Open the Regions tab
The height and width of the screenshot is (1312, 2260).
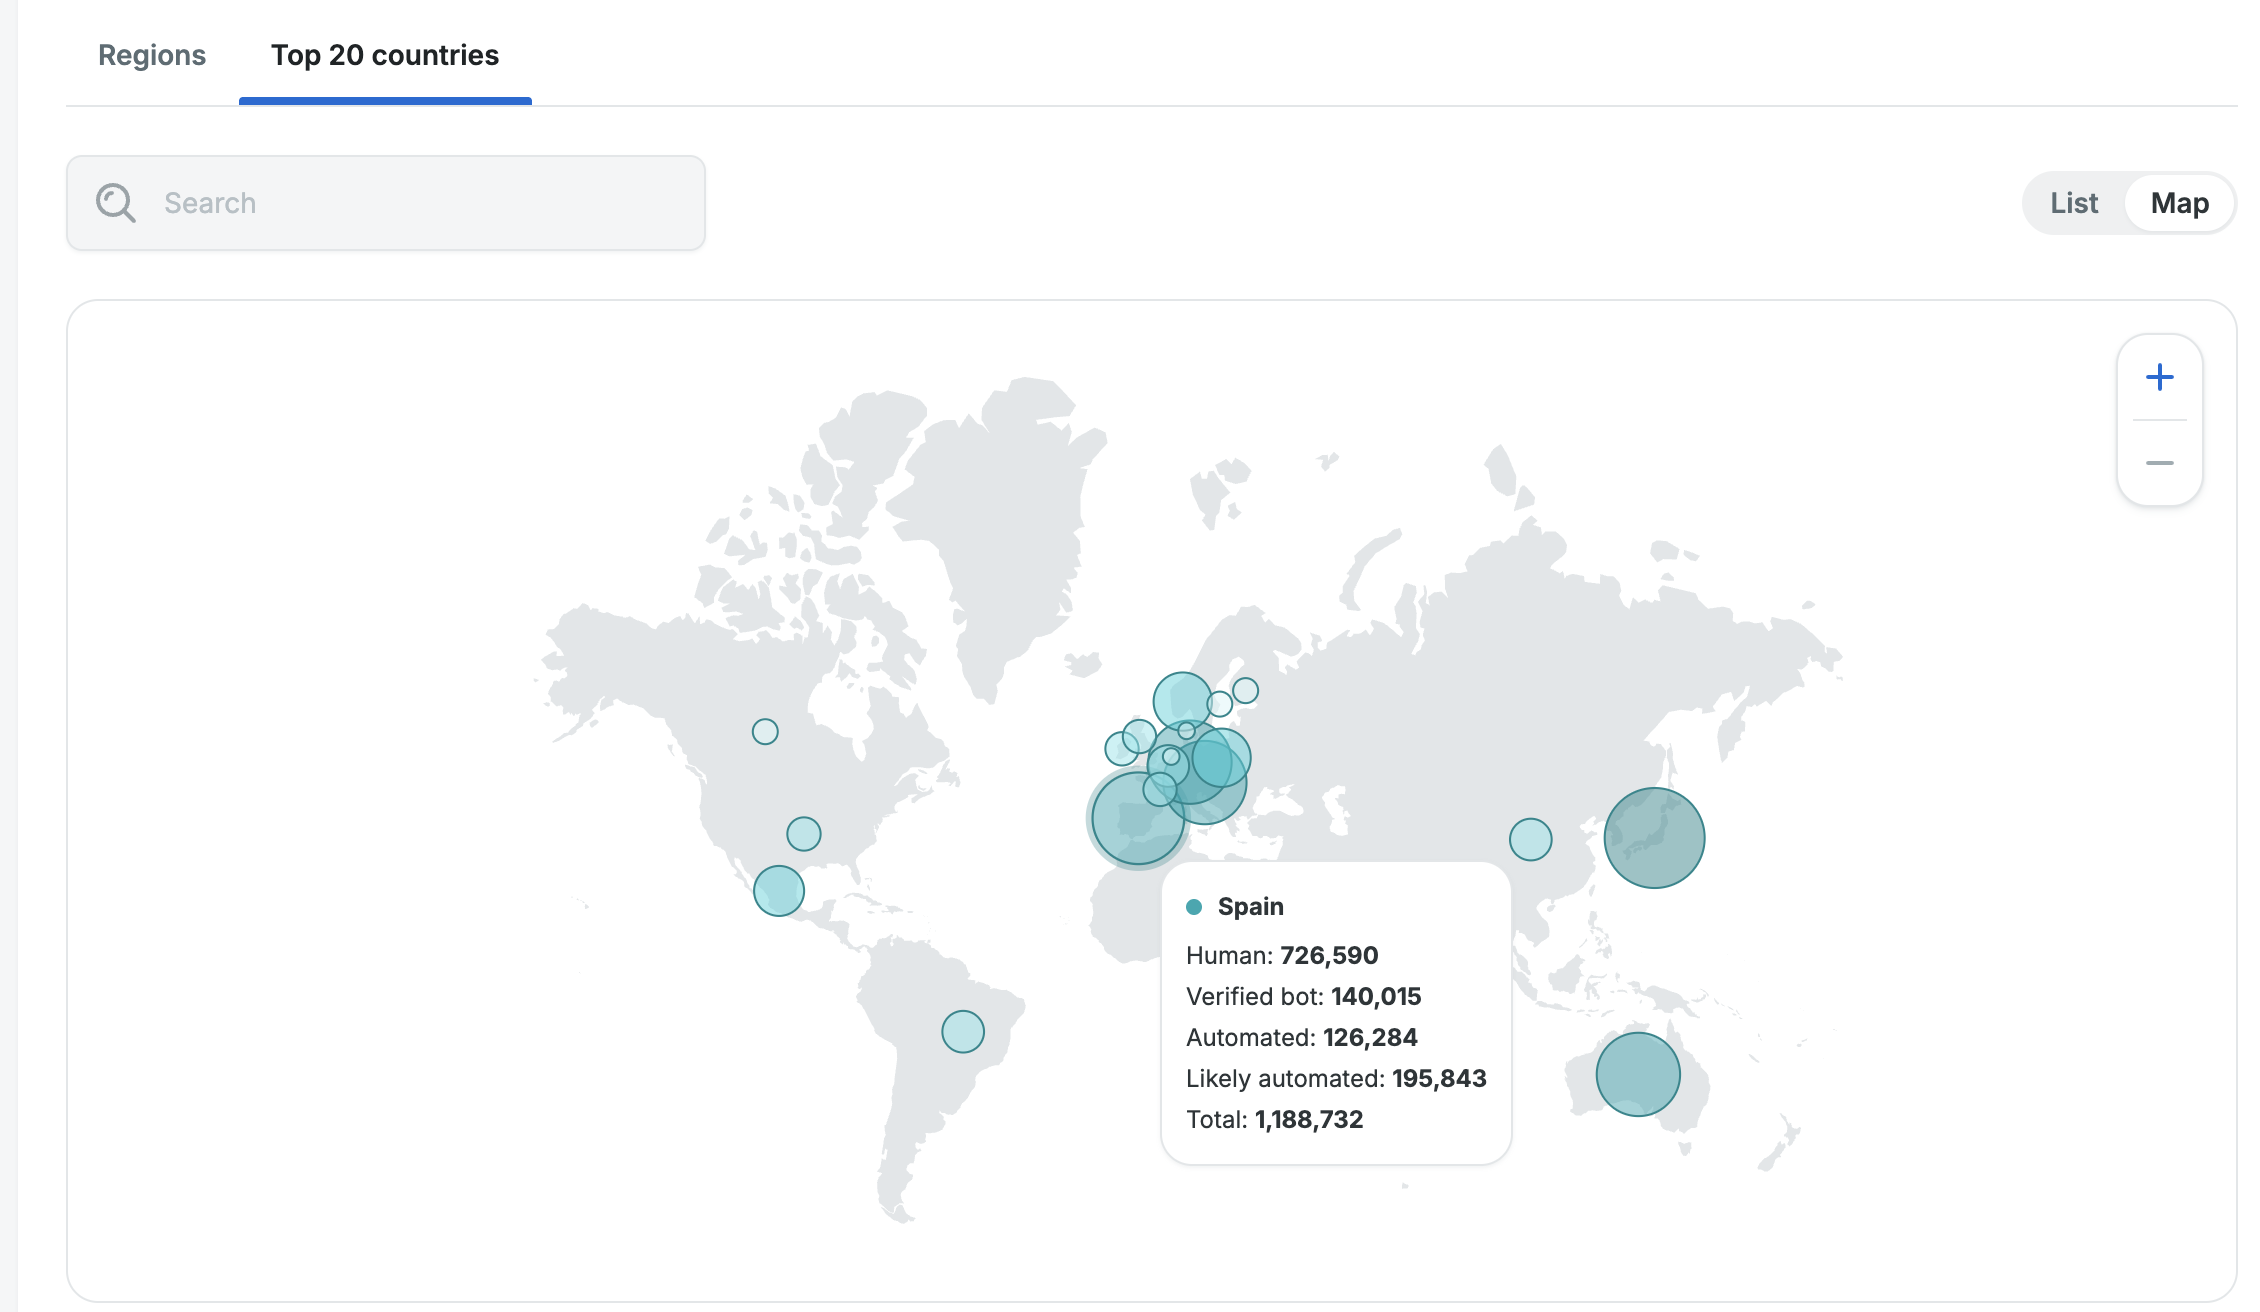pos(152,55)
